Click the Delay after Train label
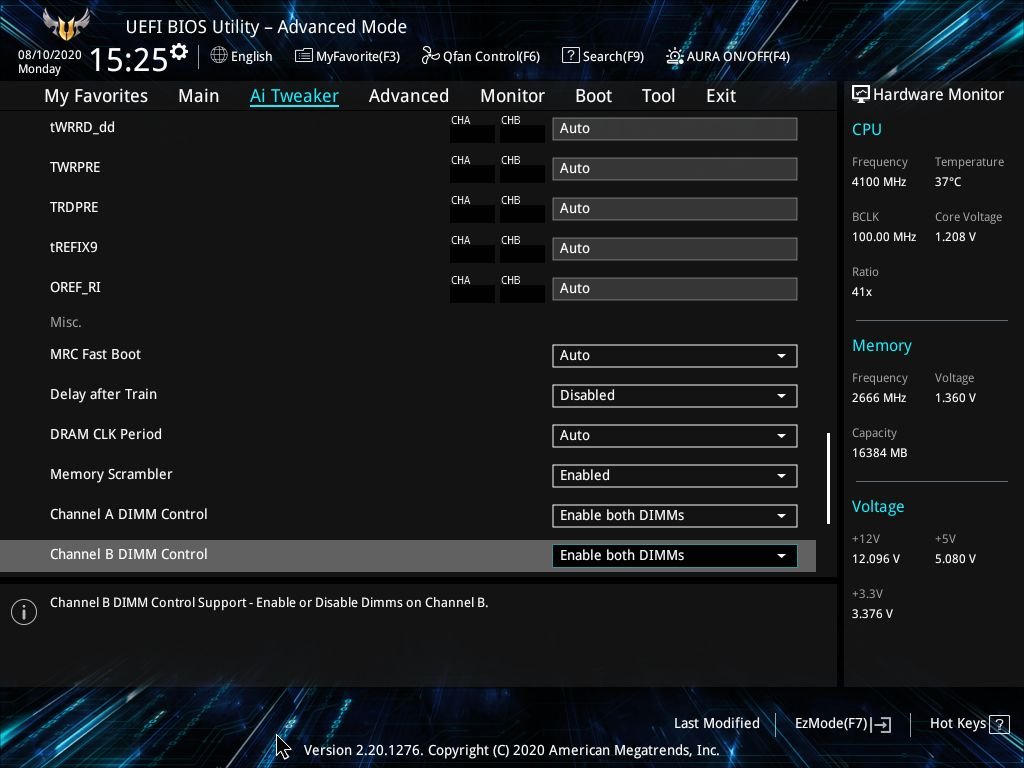Image resolution: width=1024 pixels, height=768 pixels. [103, 394]
